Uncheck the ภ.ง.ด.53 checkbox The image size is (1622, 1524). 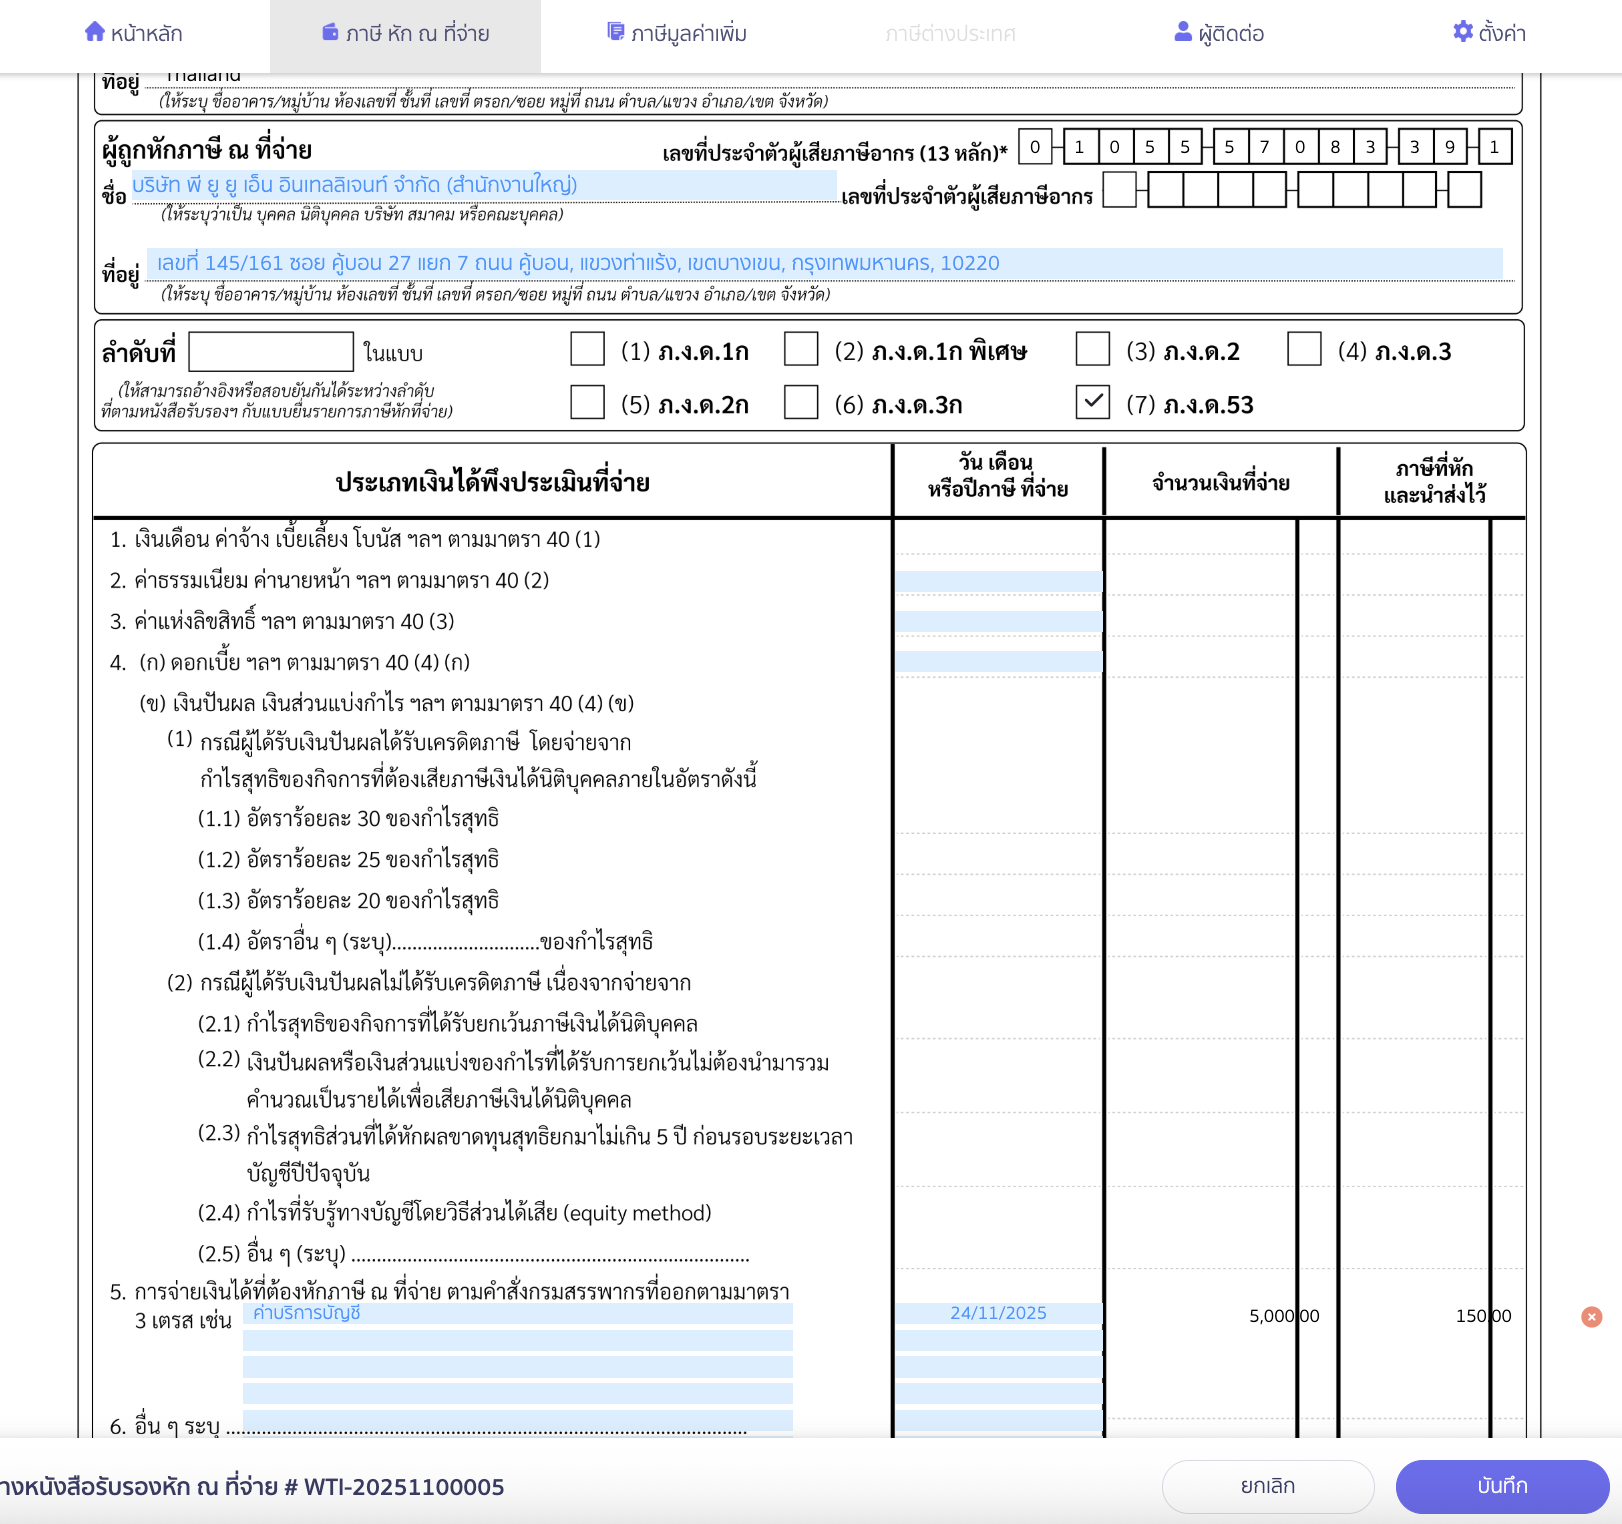click(1093, 403)
